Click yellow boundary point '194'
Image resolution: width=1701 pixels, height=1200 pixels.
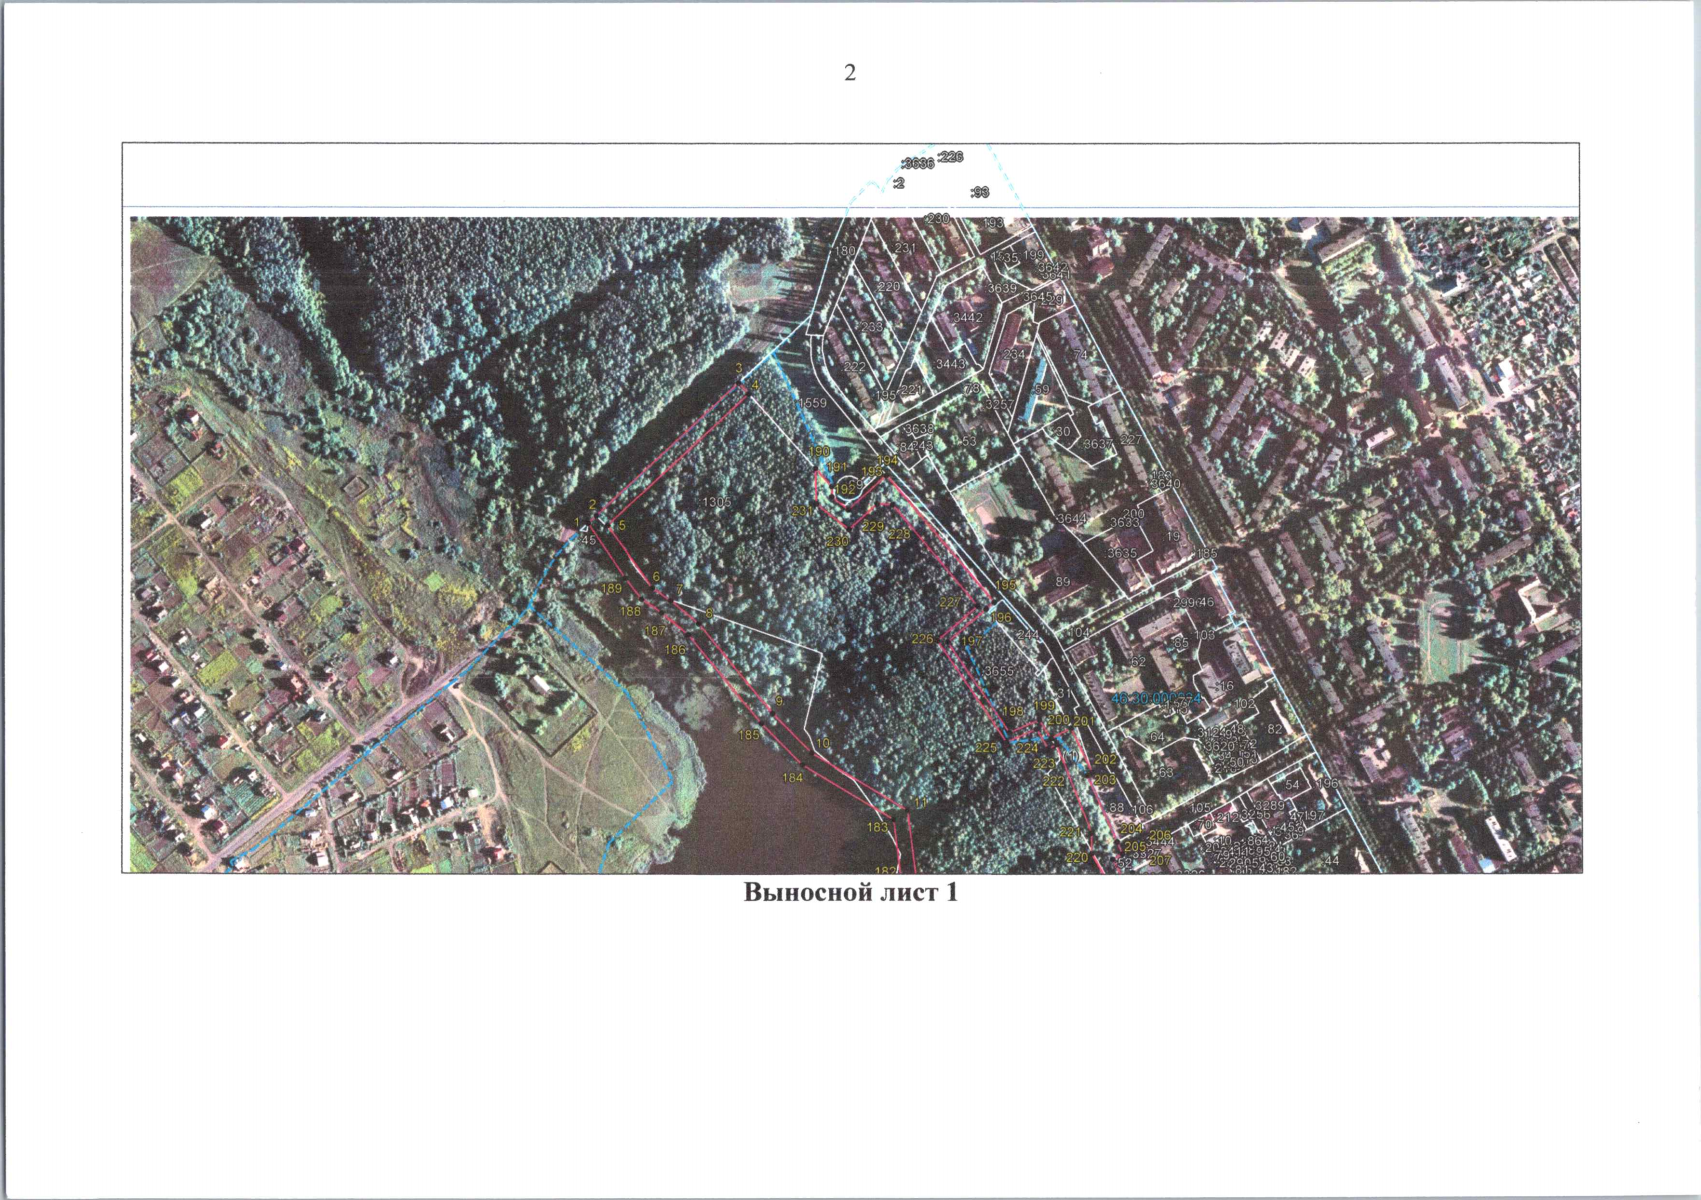tap(887, 460)
